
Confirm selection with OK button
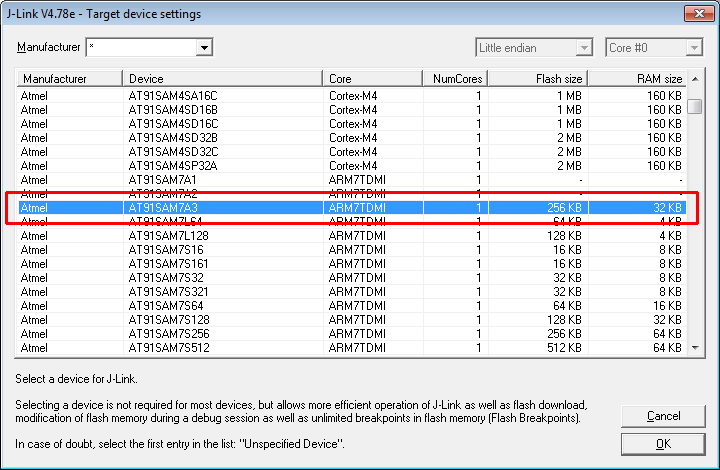coord(663,444)
